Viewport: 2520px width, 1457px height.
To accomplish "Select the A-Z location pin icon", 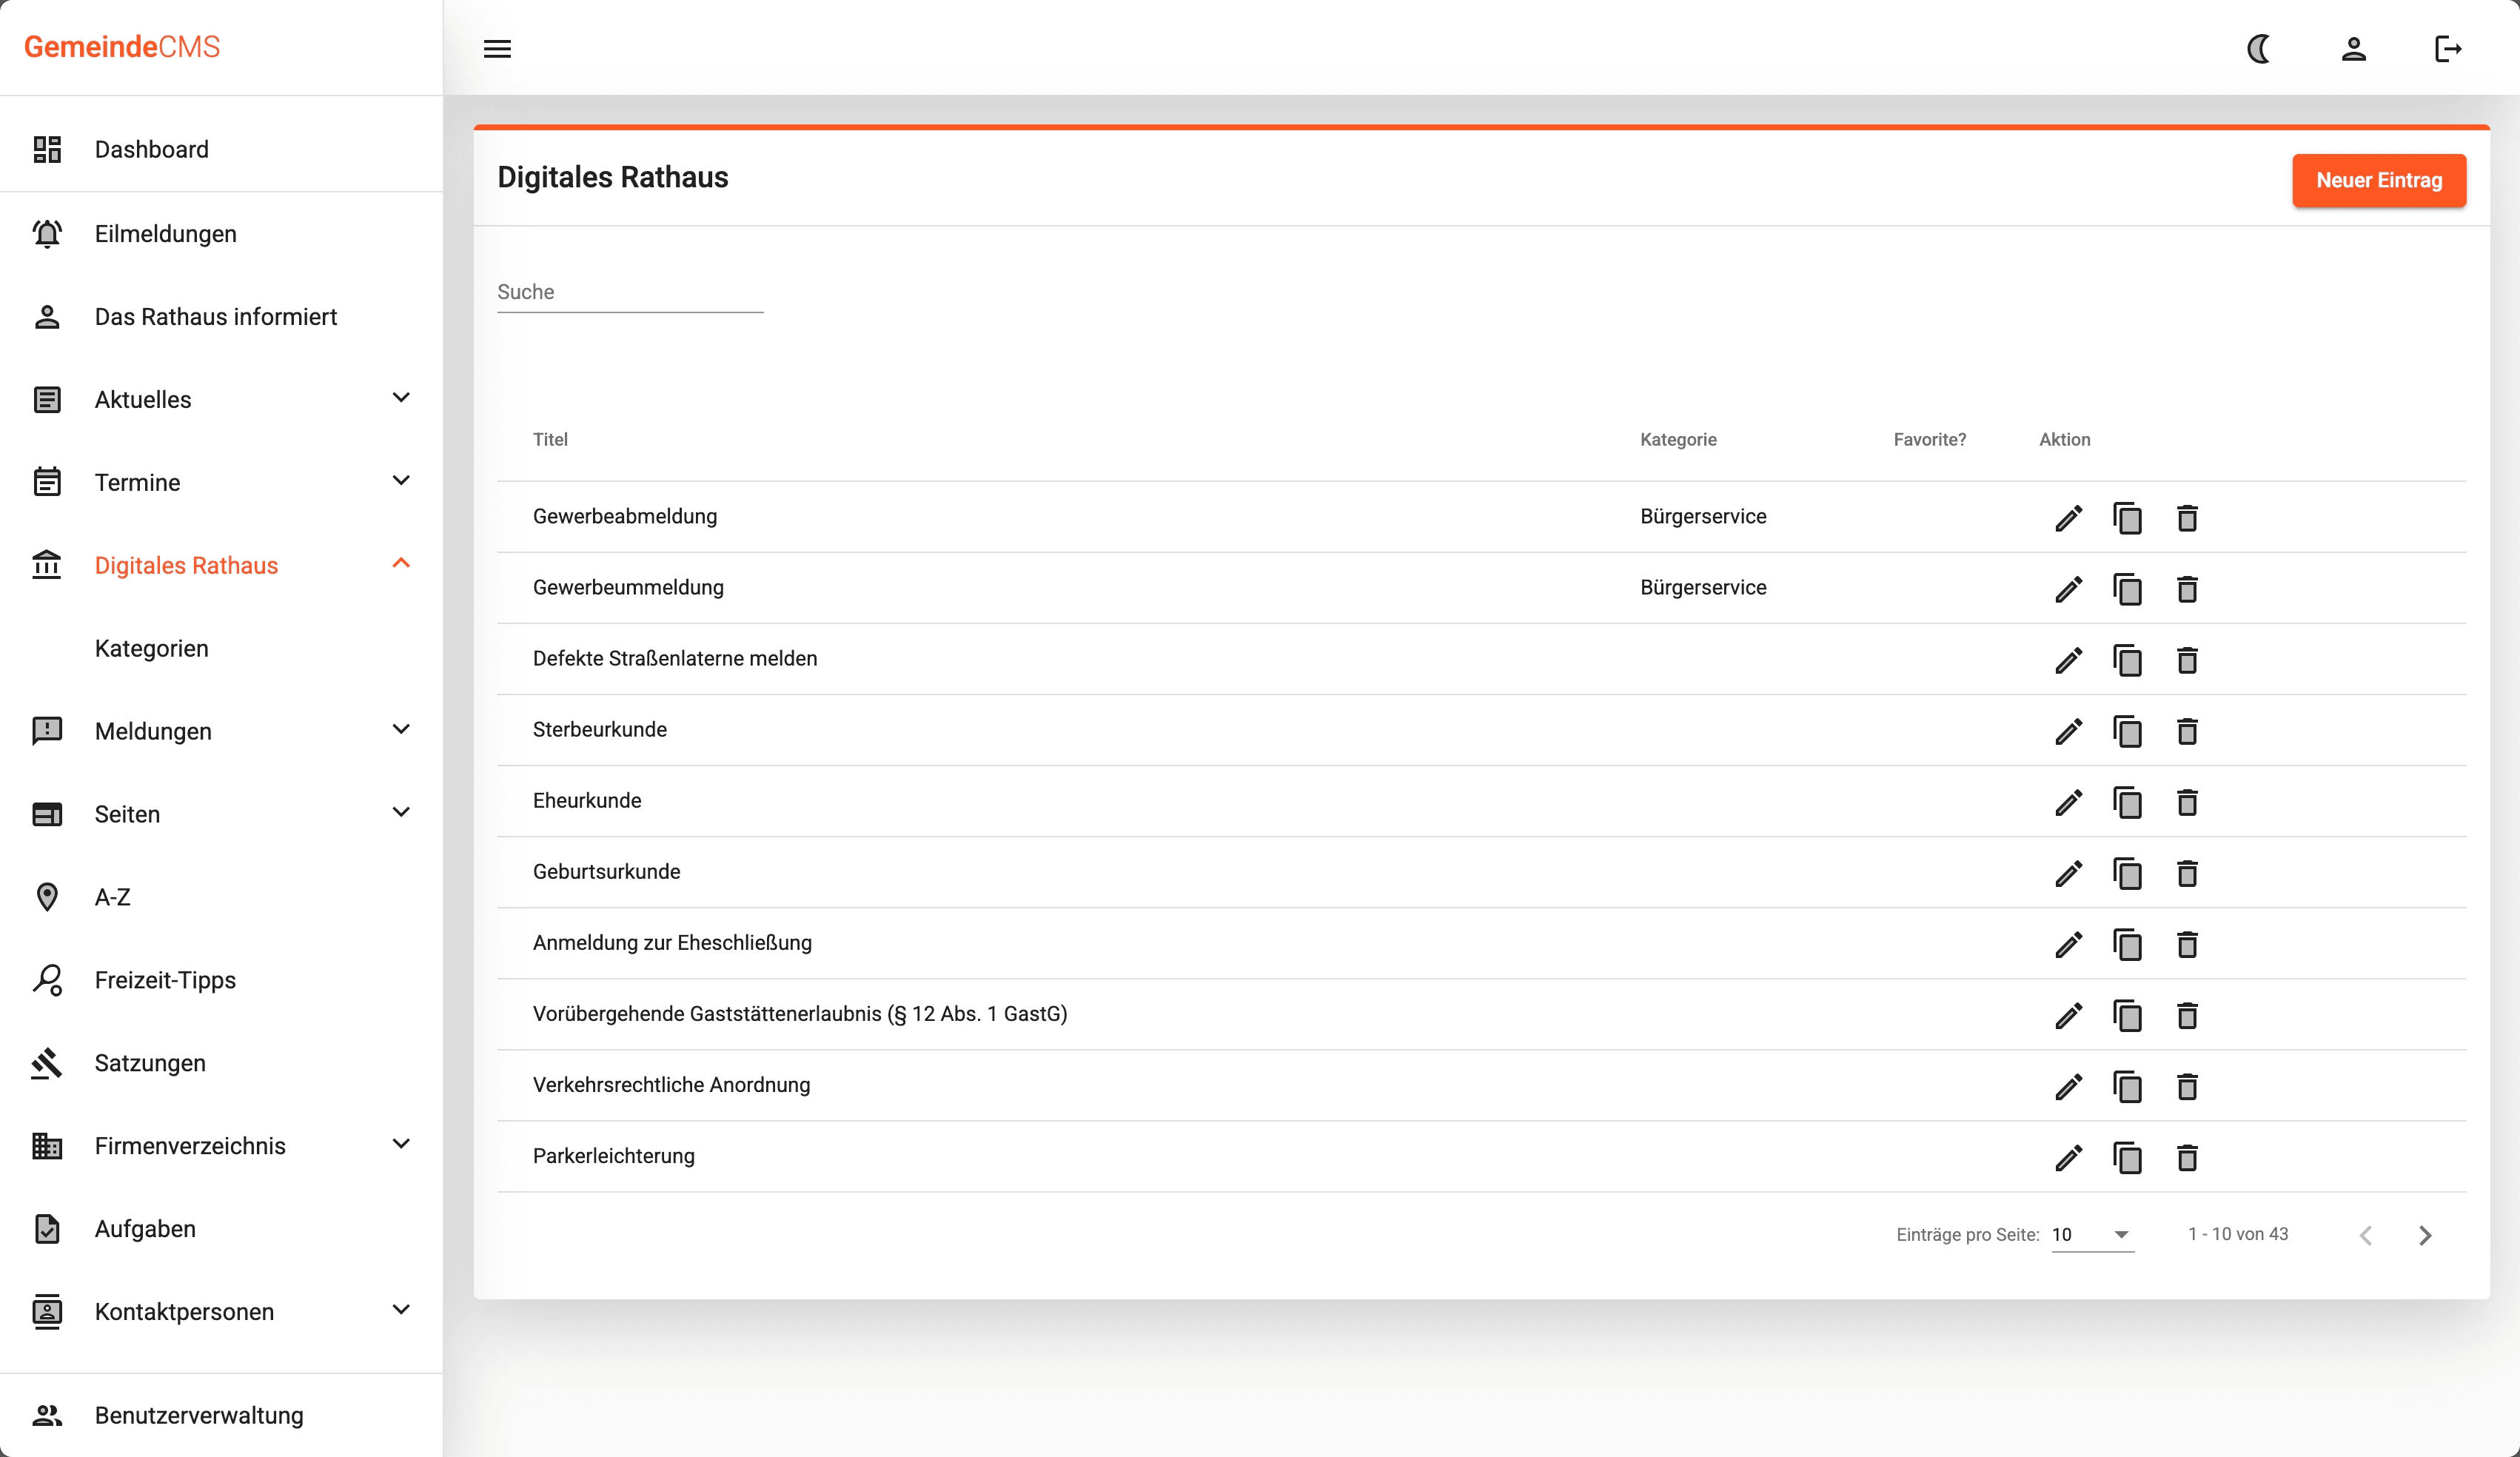I will pos(46,897).
